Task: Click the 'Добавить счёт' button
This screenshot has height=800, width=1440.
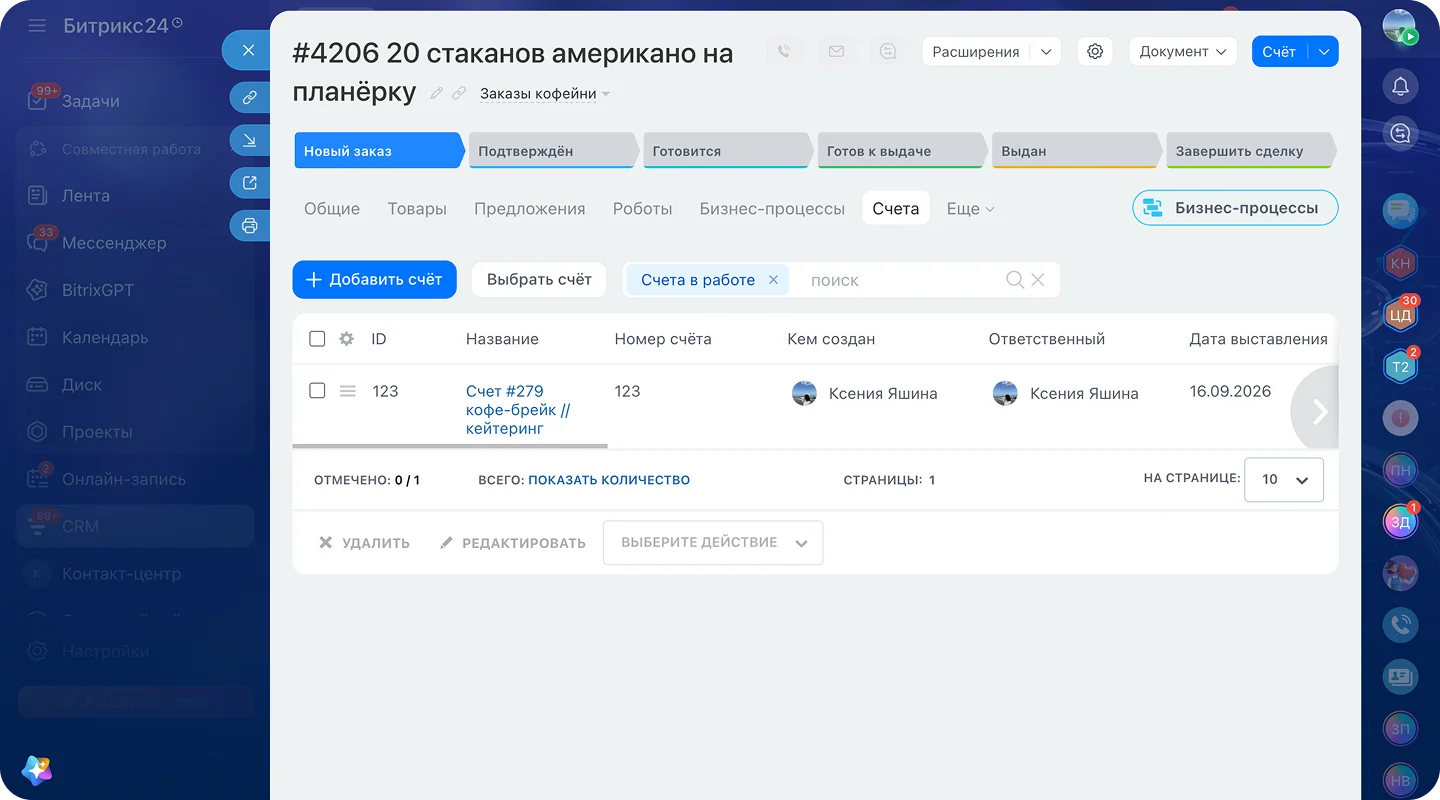Action: [374, 280]
